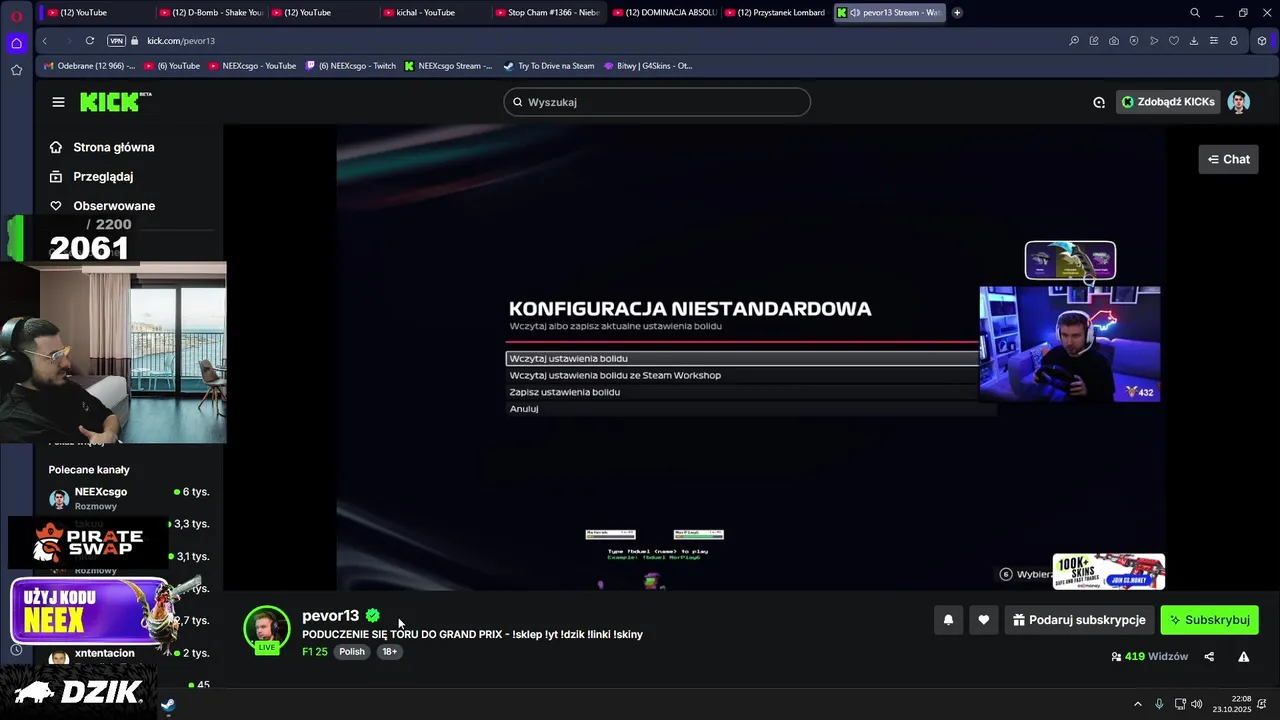Click the browser extensions cube icon

tap(1262, 41)
